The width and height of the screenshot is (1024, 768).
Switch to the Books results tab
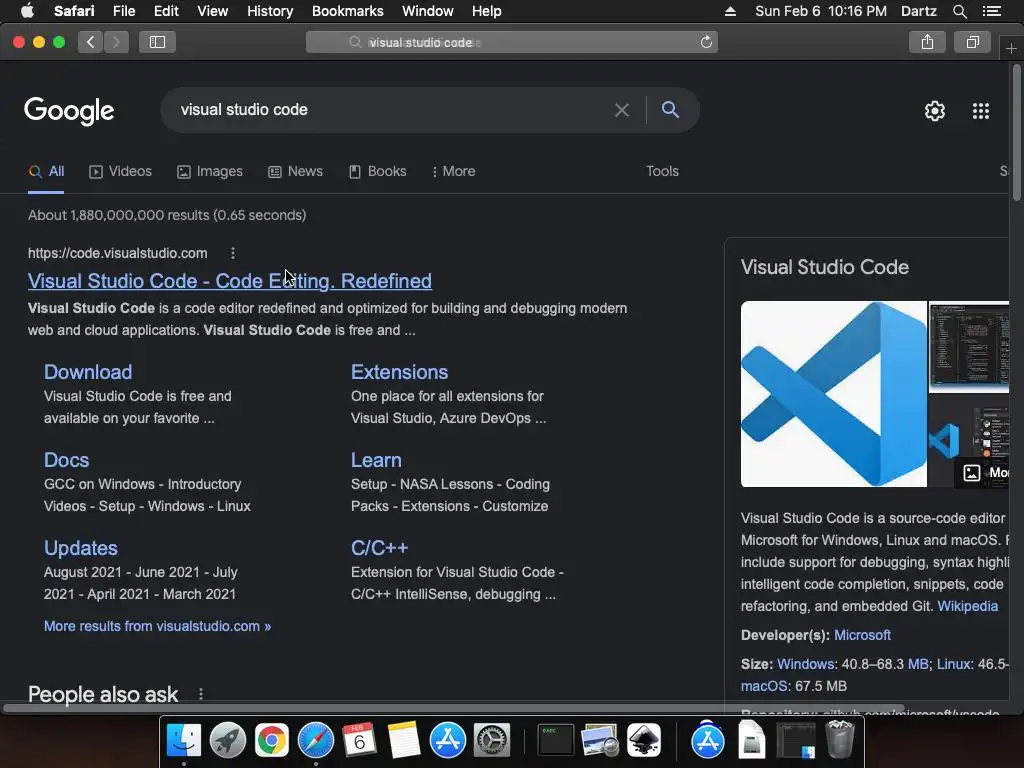click(377, 171)
